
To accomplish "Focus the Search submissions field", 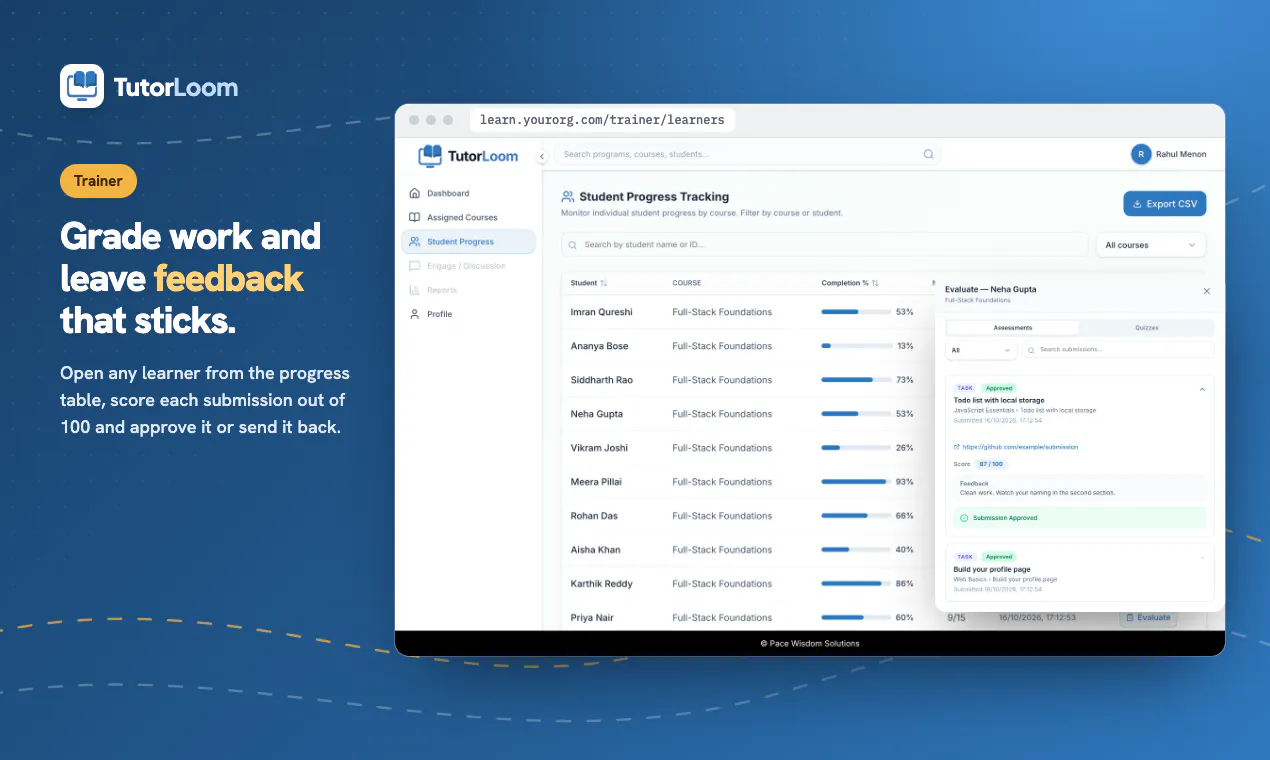I will click(1118, 350).
